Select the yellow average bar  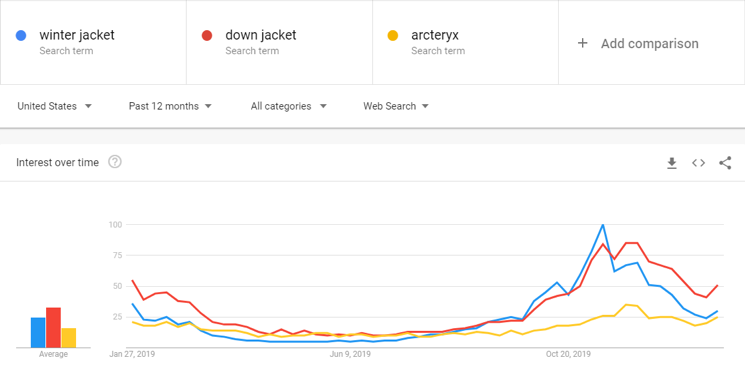(x=69, y=338)
